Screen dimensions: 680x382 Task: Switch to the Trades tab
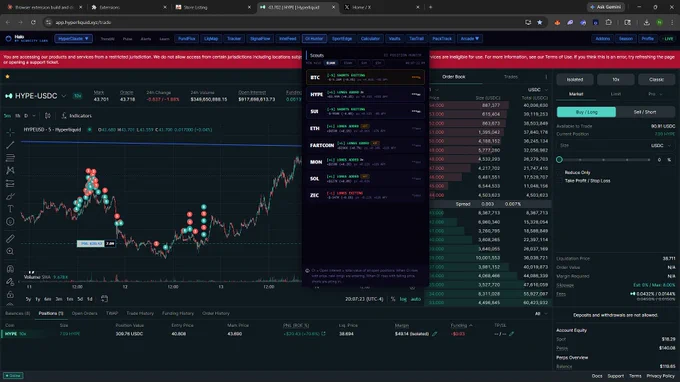coord(511,77)
